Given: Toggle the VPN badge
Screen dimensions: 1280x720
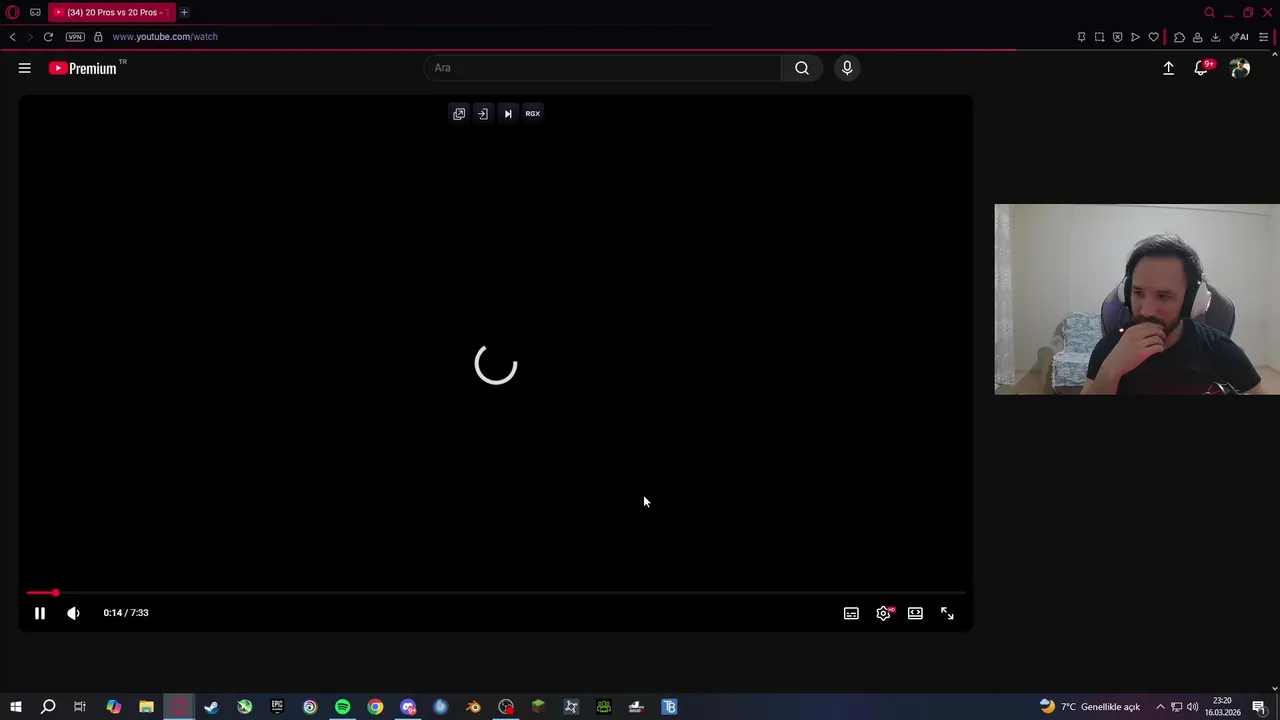Looking at the screenshot, I should tap(75, 37).
